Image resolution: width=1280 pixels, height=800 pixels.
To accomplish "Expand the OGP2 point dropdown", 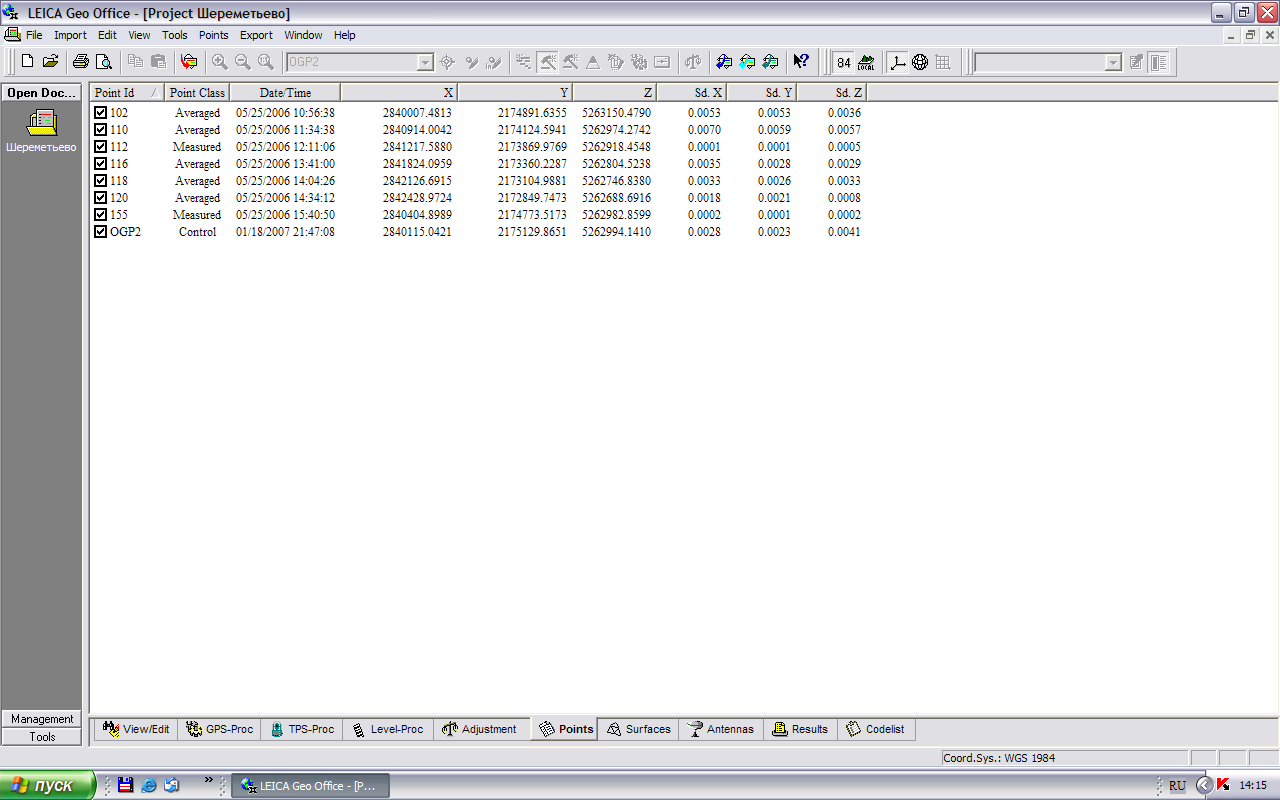I will 425,62.
